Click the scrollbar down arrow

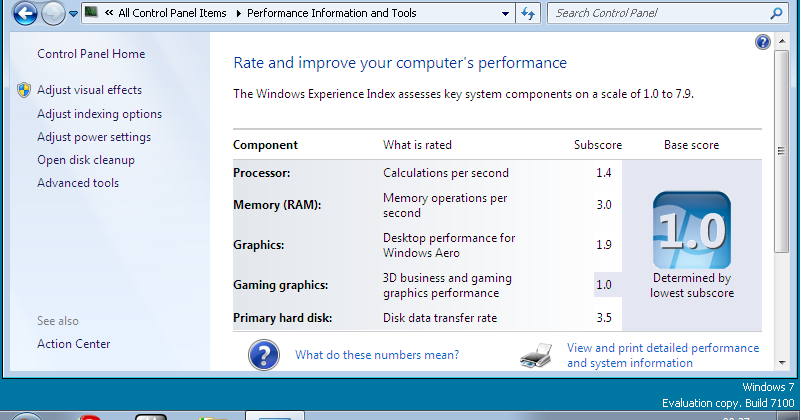tap(782, 363)
